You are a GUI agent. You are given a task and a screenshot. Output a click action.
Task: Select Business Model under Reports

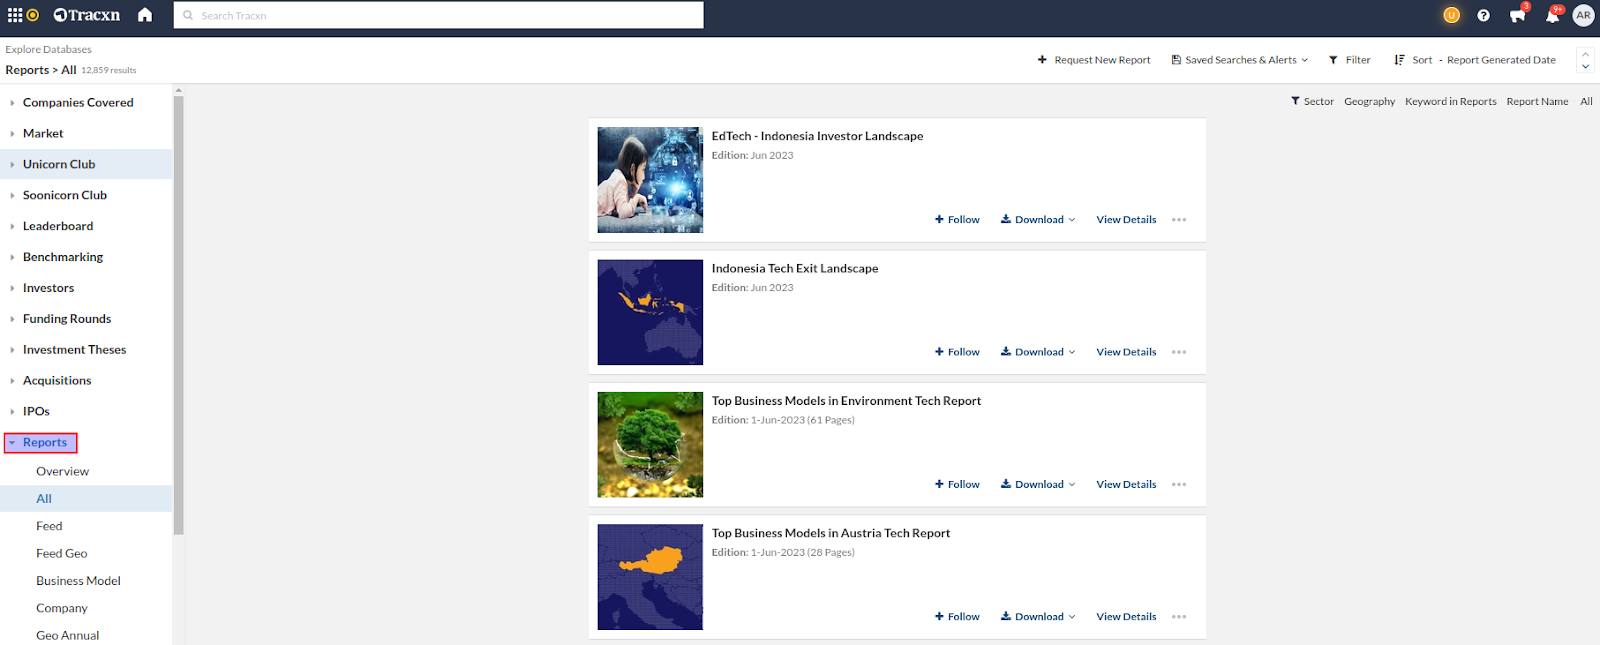coord(78,581)
